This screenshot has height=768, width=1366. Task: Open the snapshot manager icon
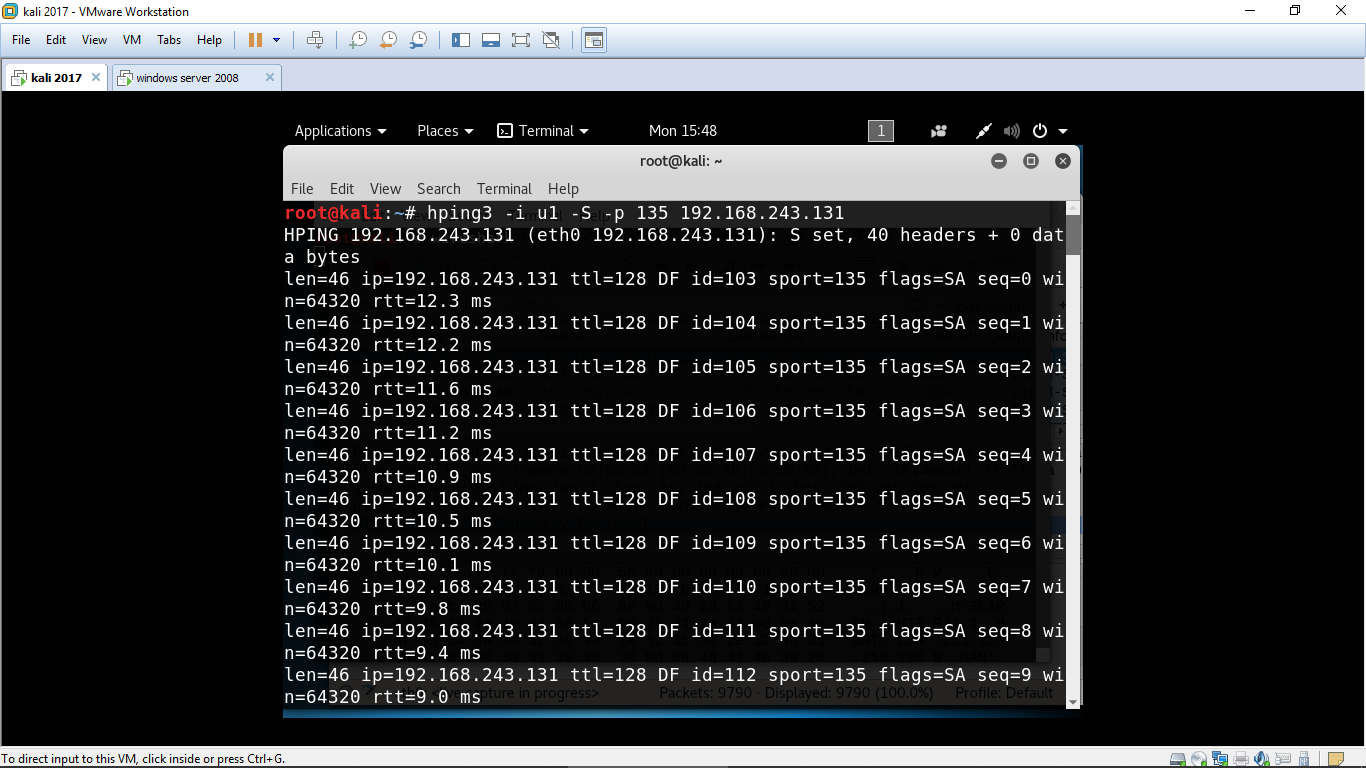[419, 40]
